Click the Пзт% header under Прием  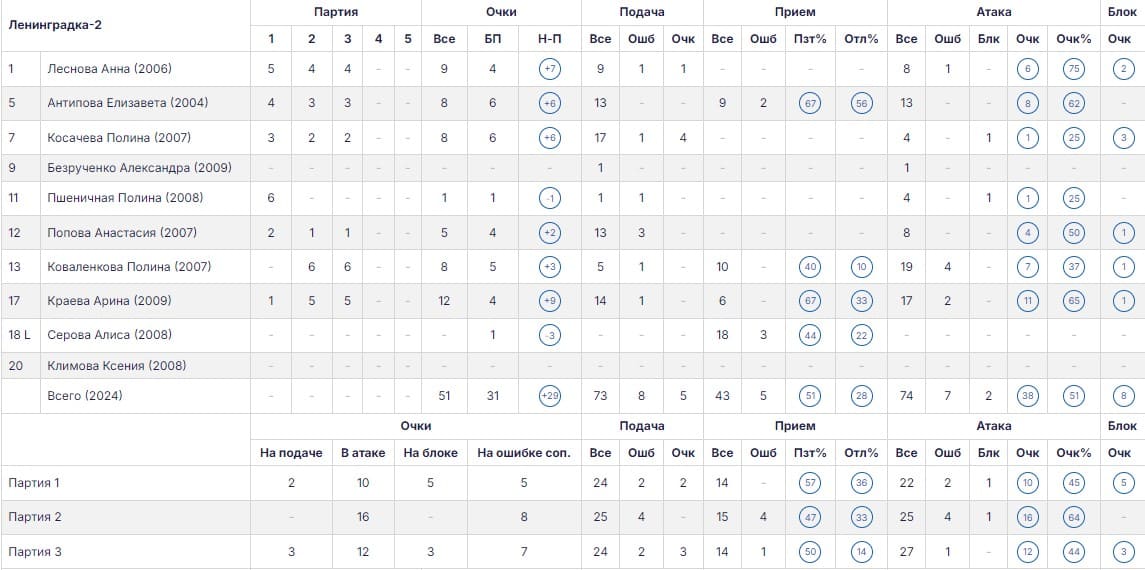[810, 39]
